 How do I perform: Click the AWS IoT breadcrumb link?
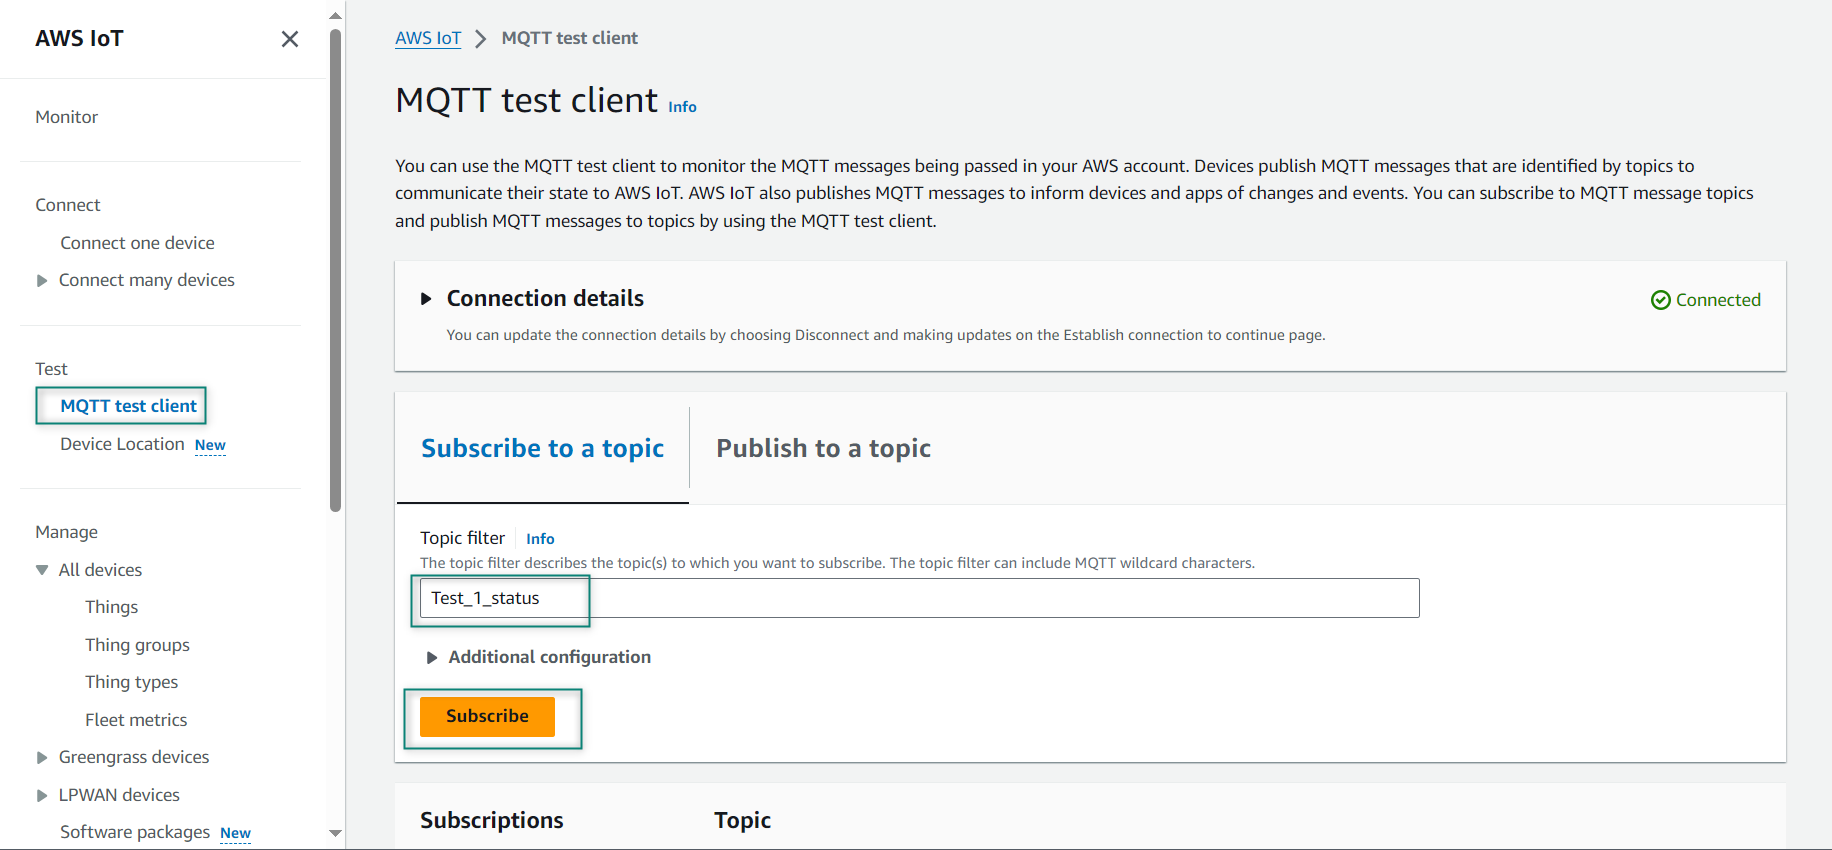(x=427, y=38)
